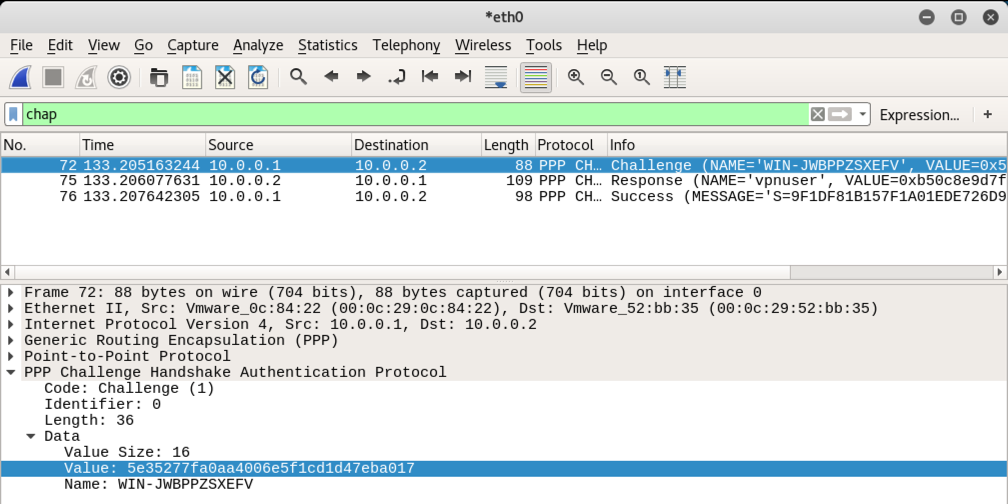Viewport: 1008px width, 504px height.
Task: Toggle auto-scroll during live capture
Action: (x=496, y=77)
